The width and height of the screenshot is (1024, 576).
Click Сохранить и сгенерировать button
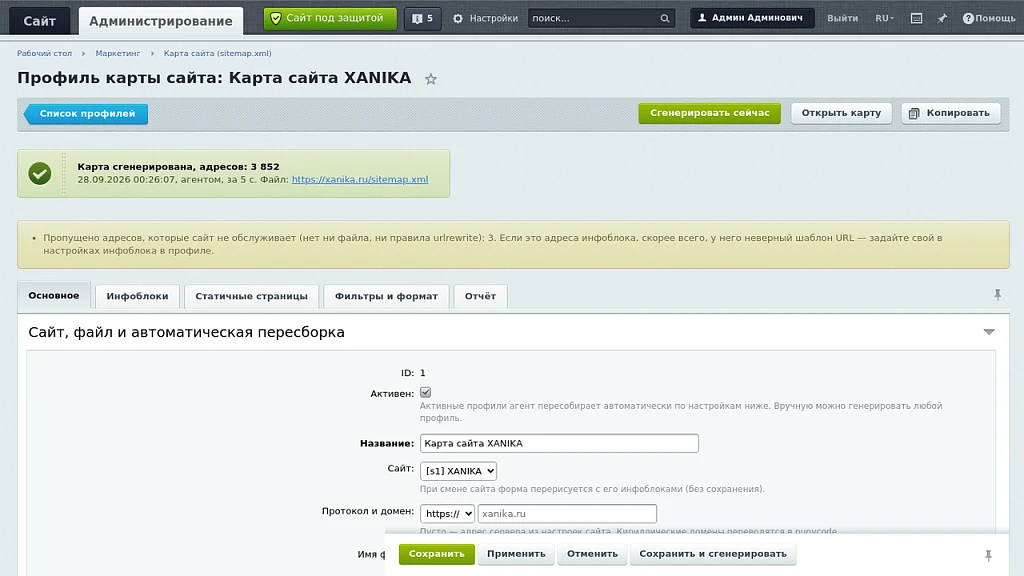click(x=713, y=554)
